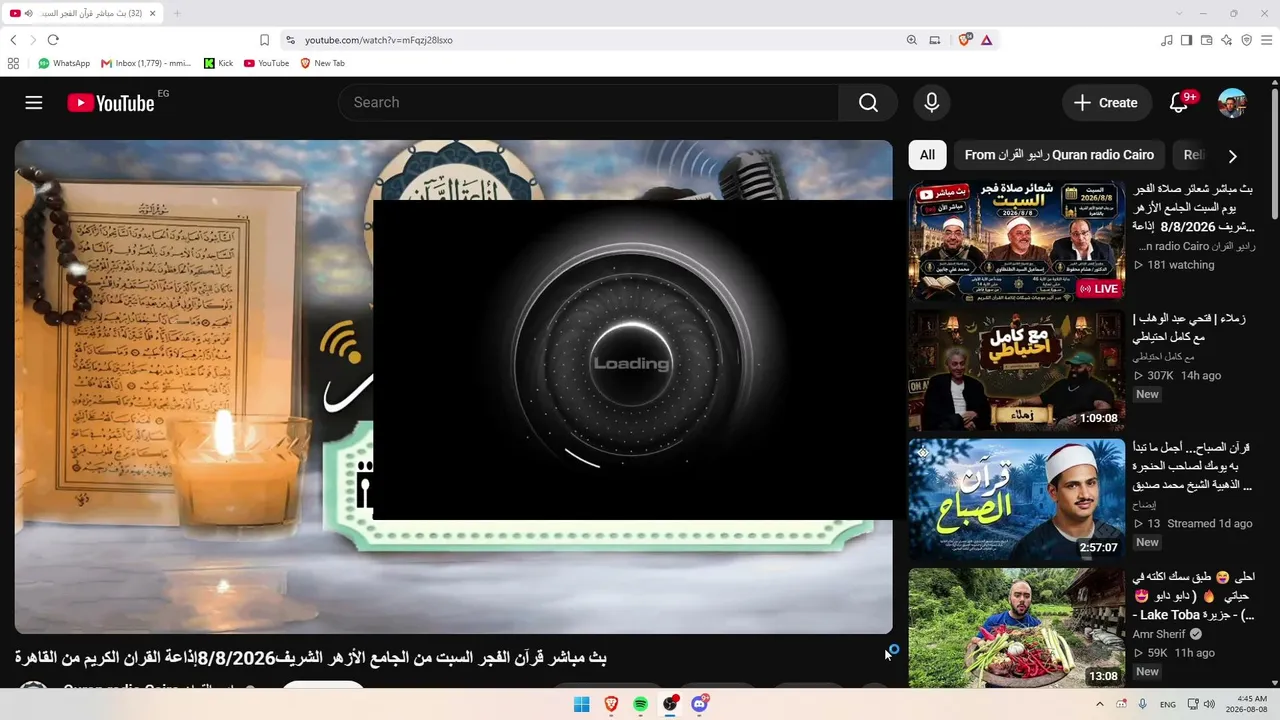Viewport: 1280px width, 720px height.
Task: Open the Brave Wallet icon
Action: [1206, 40]
